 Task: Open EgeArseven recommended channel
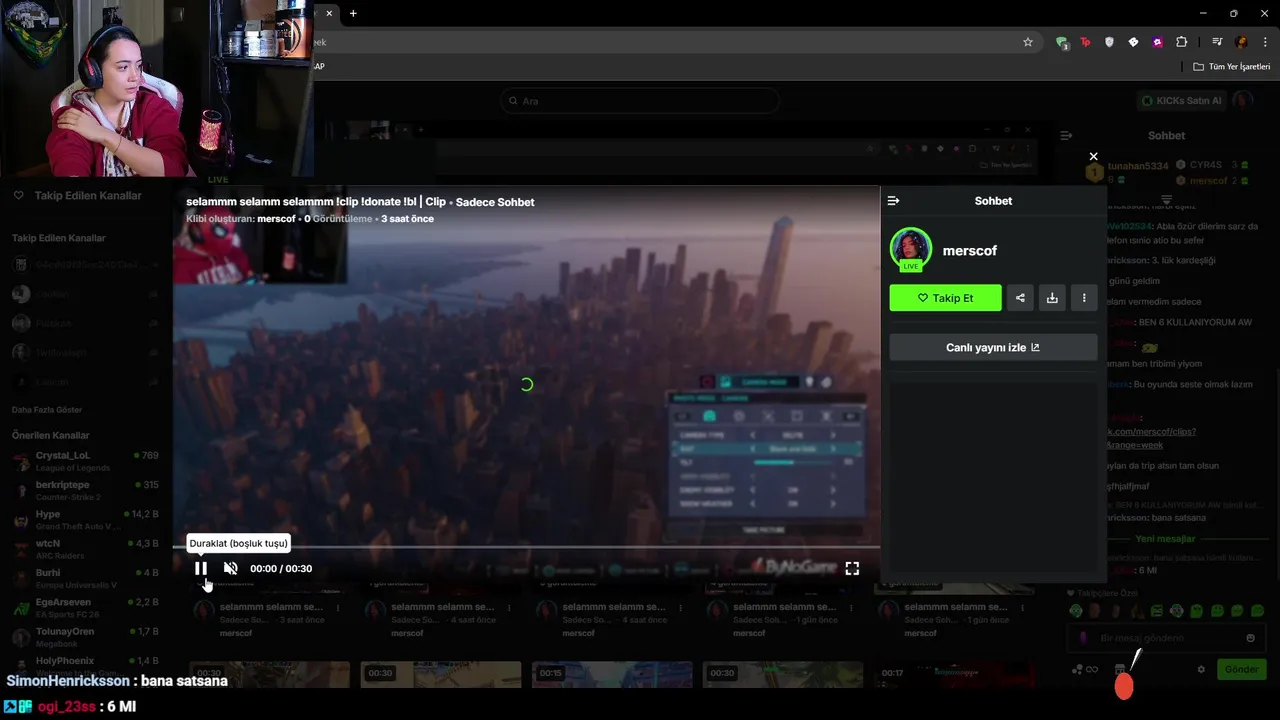[85, 607]
